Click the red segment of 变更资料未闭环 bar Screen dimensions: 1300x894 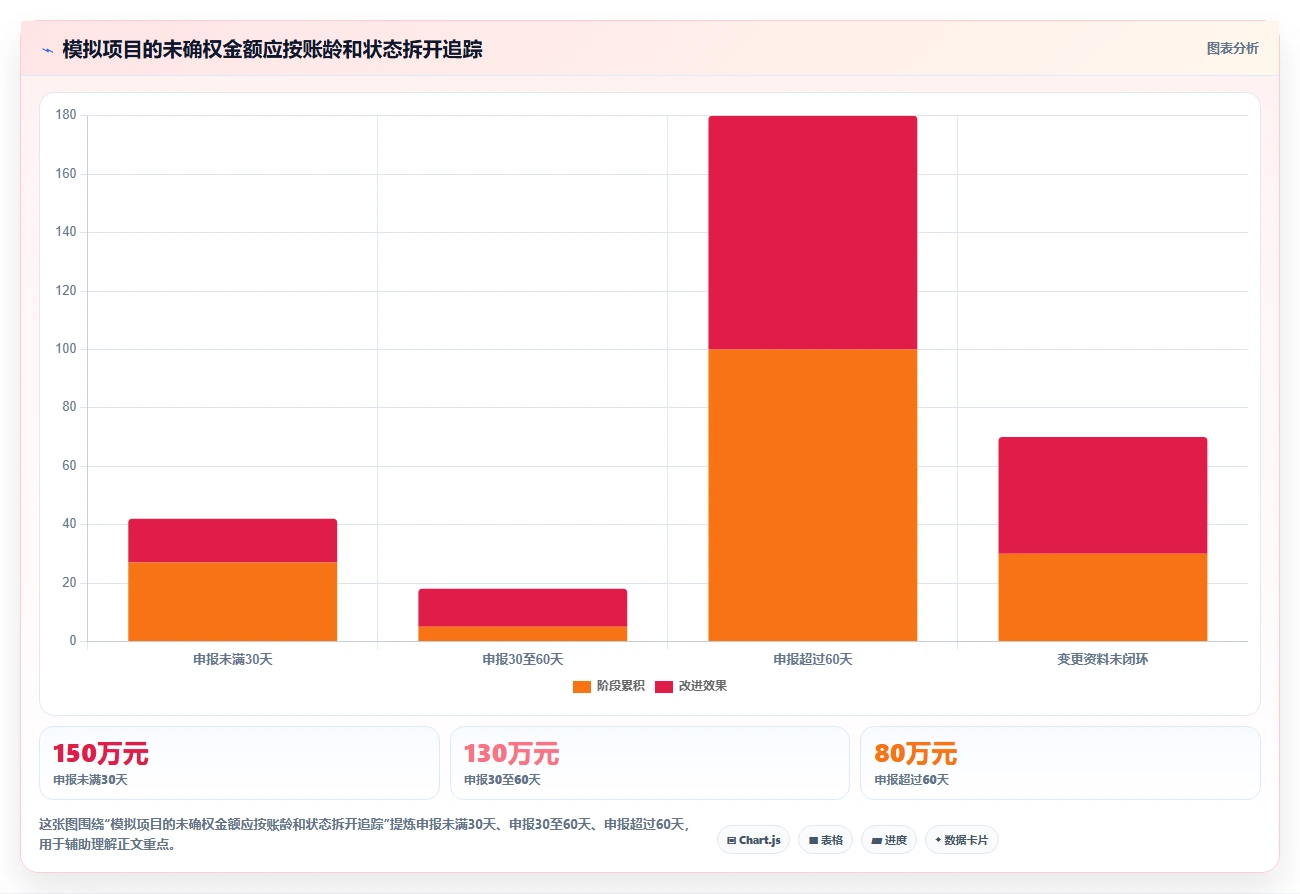(1102, 495)
